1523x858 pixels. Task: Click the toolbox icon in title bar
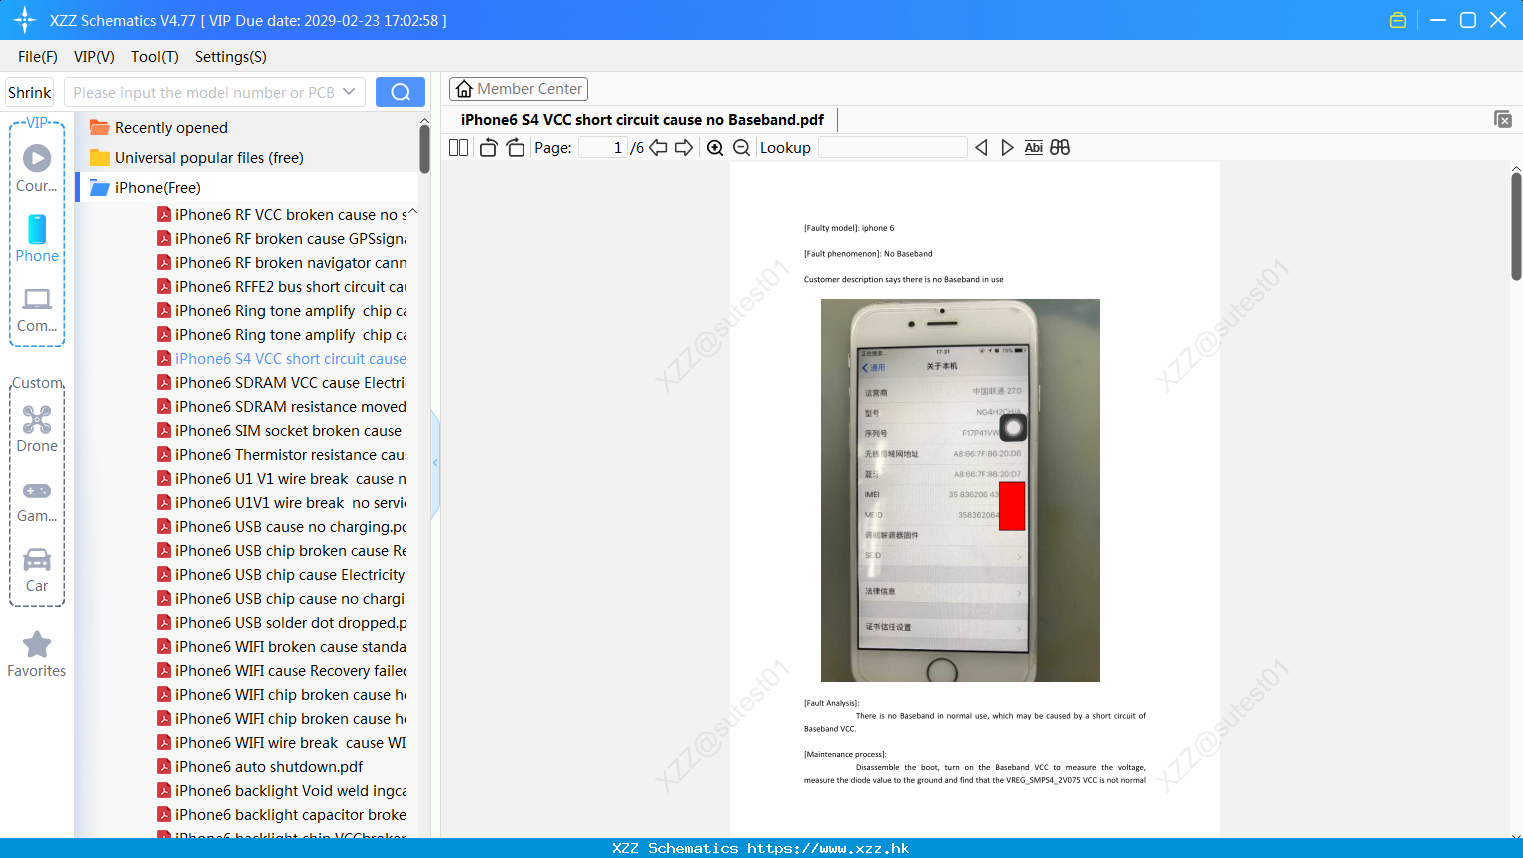click(x=1398, y=20)
